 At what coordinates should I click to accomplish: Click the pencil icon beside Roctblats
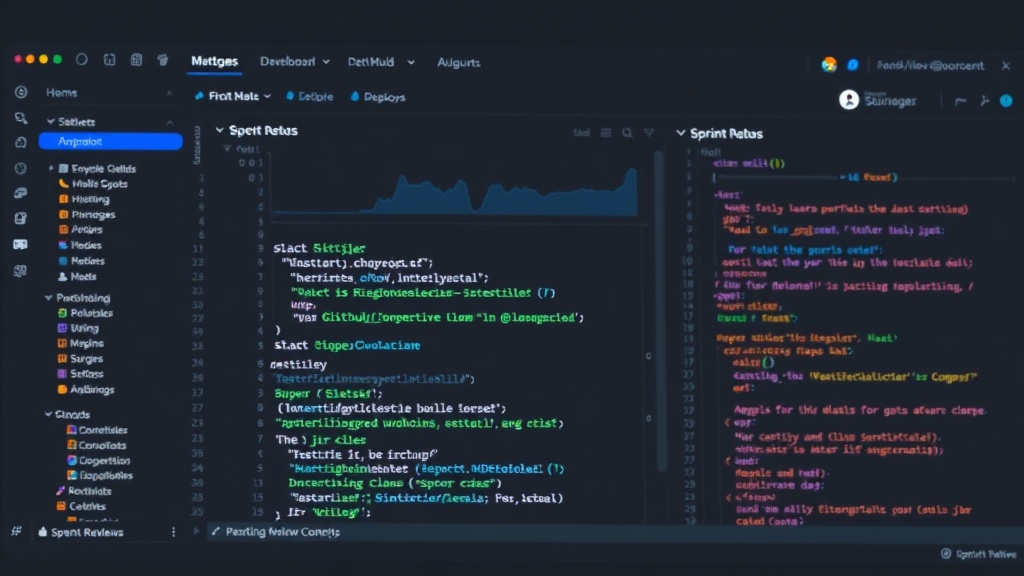(61, 490)
